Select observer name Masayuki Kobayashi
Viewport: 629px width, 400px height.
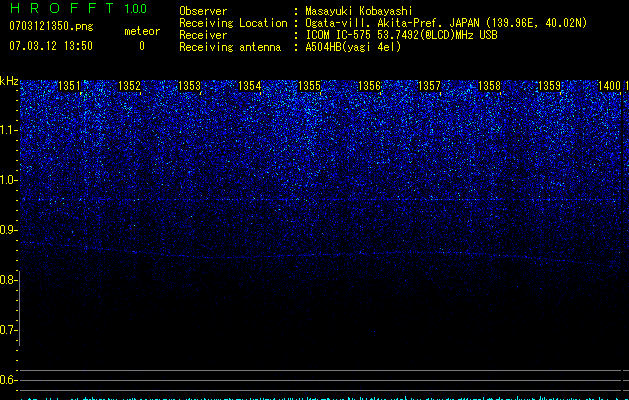coord(359,11)
